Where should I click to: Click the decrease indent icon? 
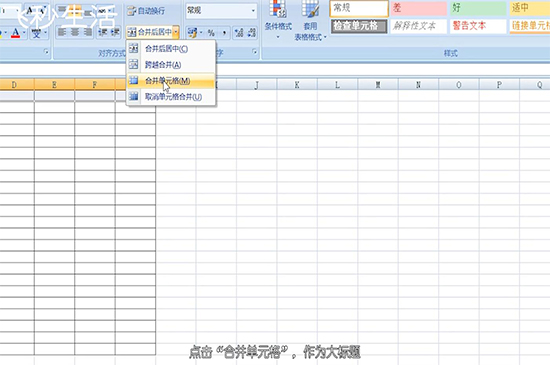click(102, 33)
